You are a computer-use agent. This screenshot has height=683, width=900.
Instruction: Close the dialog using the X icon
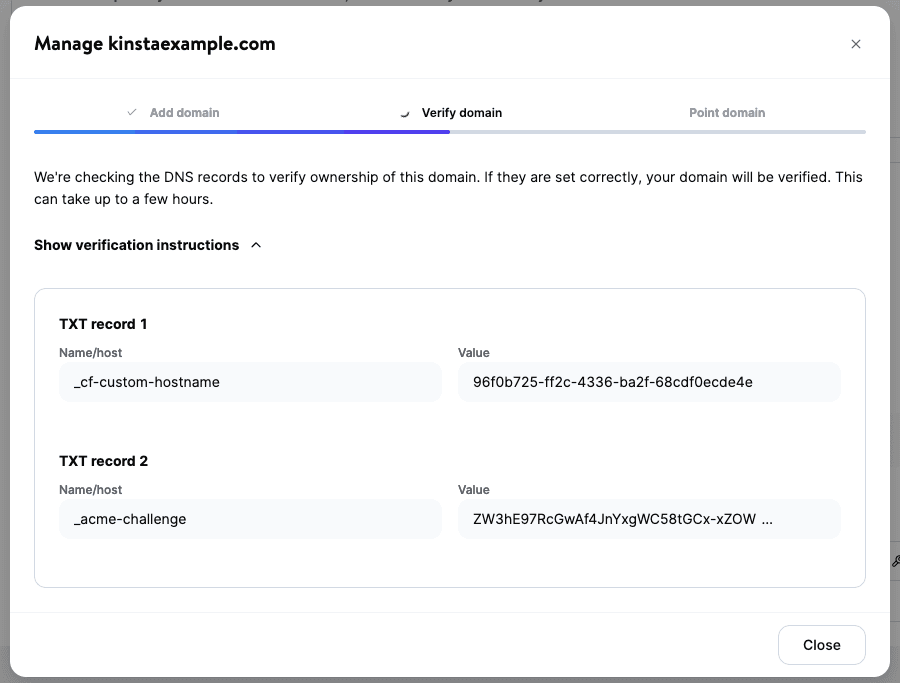pos(856,44)
